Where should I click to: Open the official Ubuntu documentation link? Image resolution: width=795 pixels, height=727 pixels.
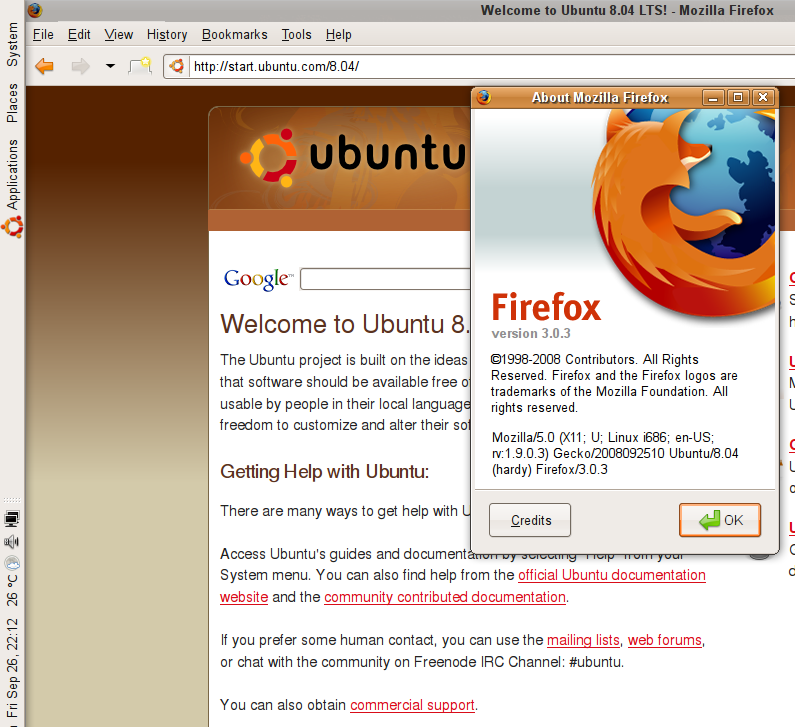click(611, 575)
